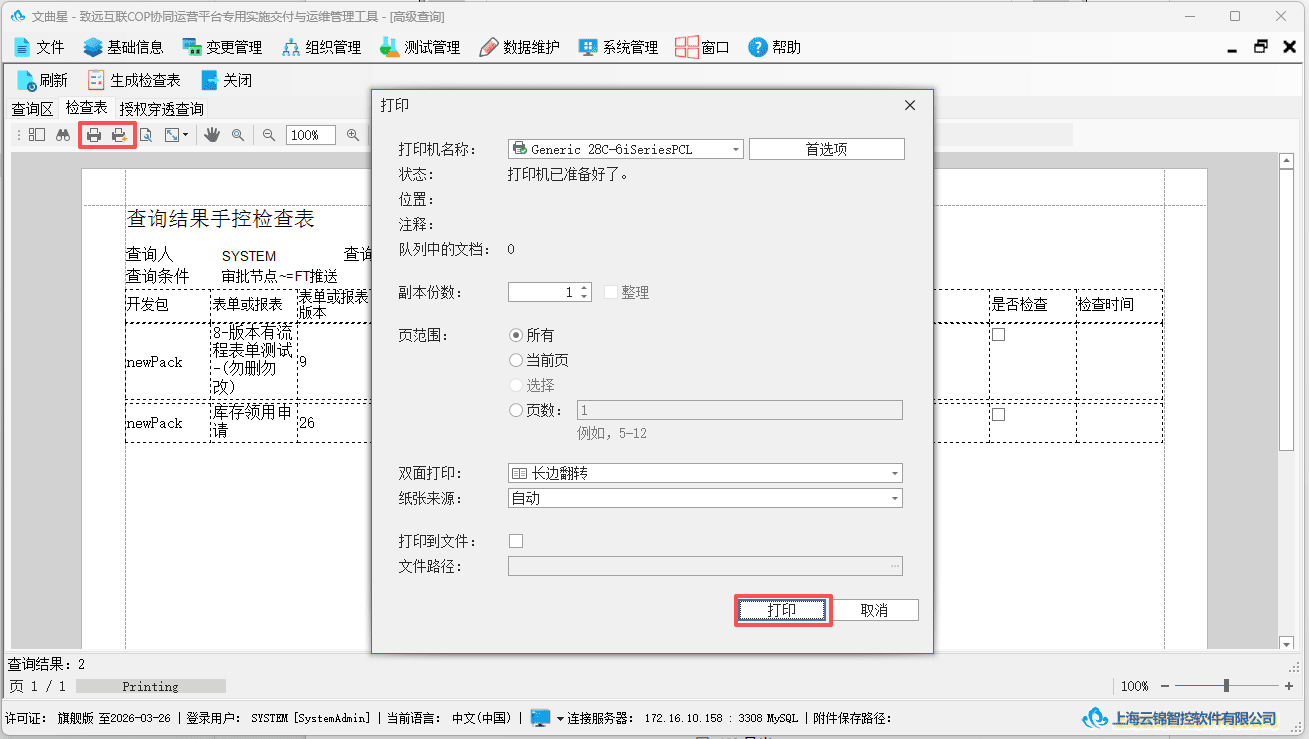The height and width of the screenshot is (739, 1309).
Task: Click the zoom out magnifier icon
Action: click(269, 135)
